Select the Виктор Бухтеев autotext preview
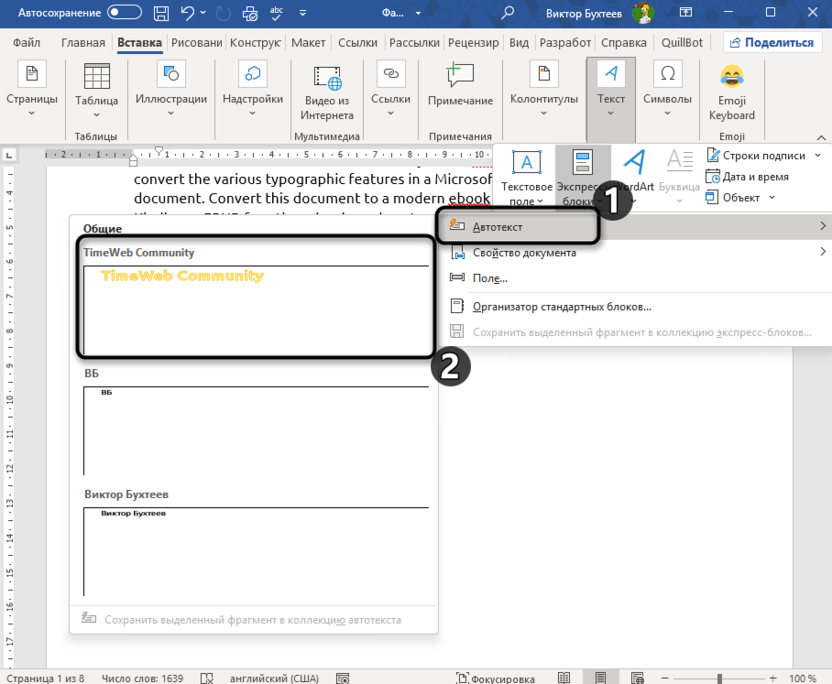 tap(256, 548)
